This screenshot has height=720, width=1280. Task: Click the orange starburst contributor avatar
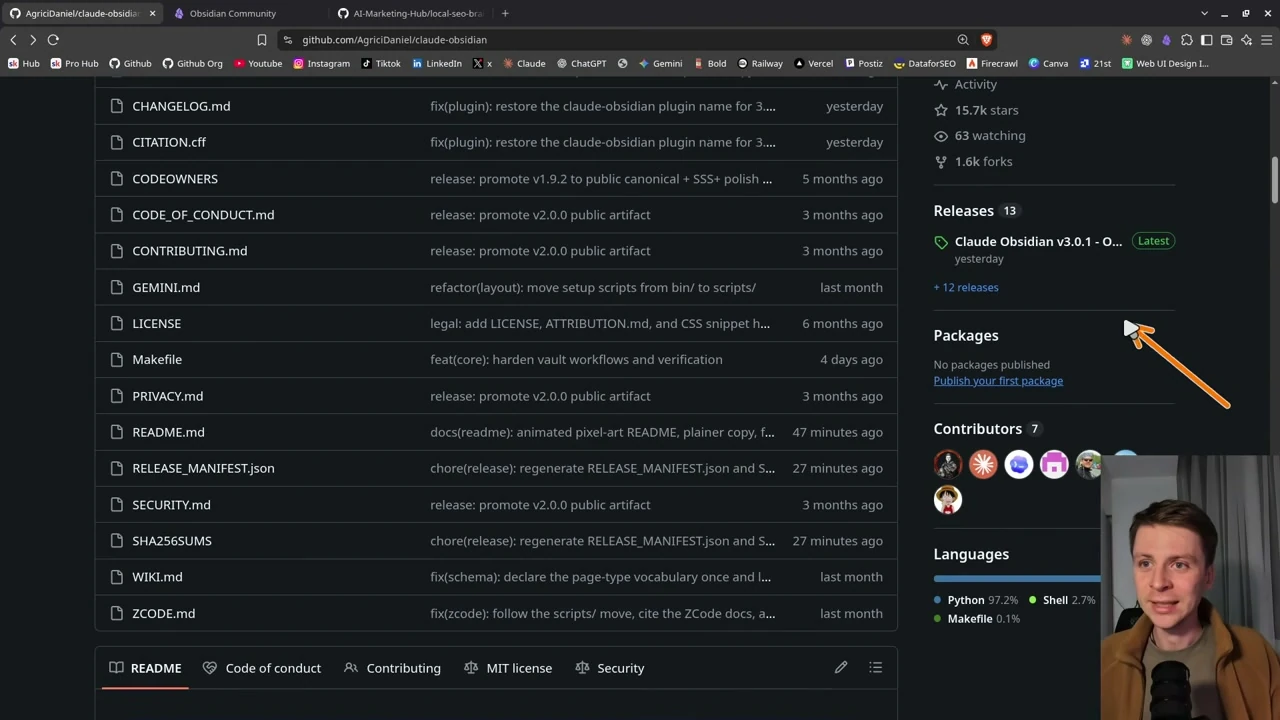(983, 464)
